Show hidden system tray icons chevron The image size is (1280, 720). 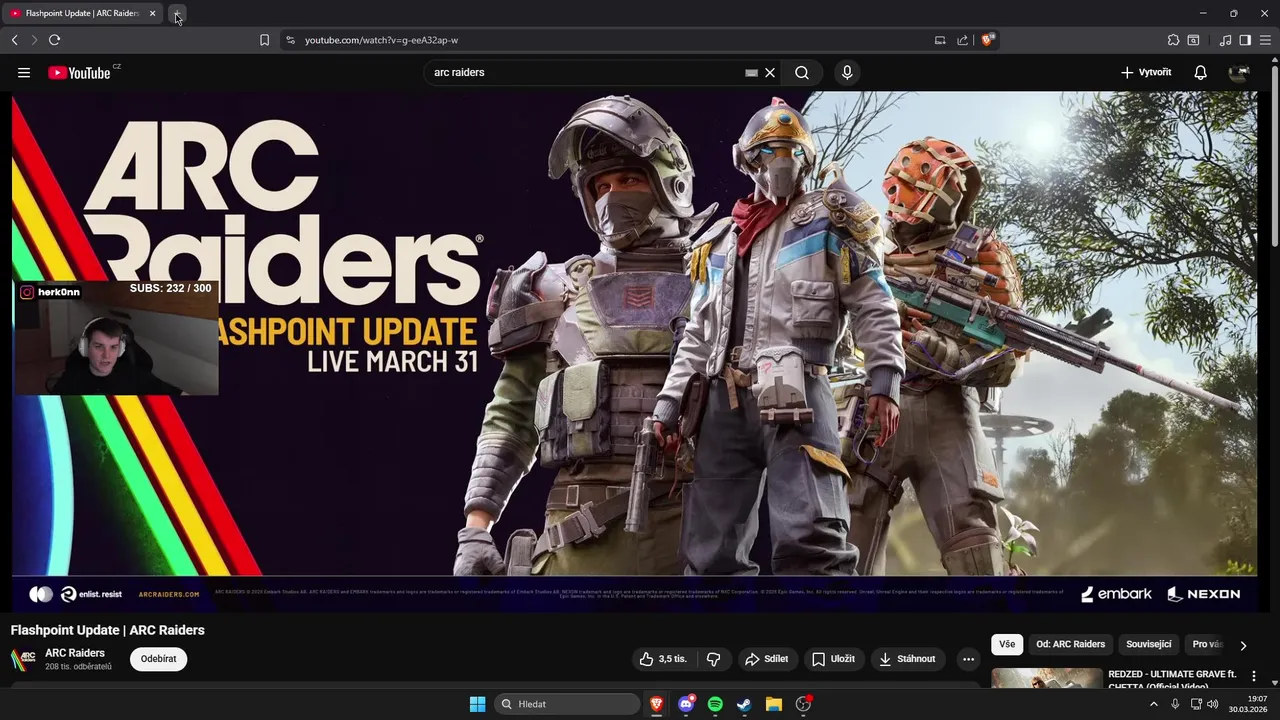1153,704
